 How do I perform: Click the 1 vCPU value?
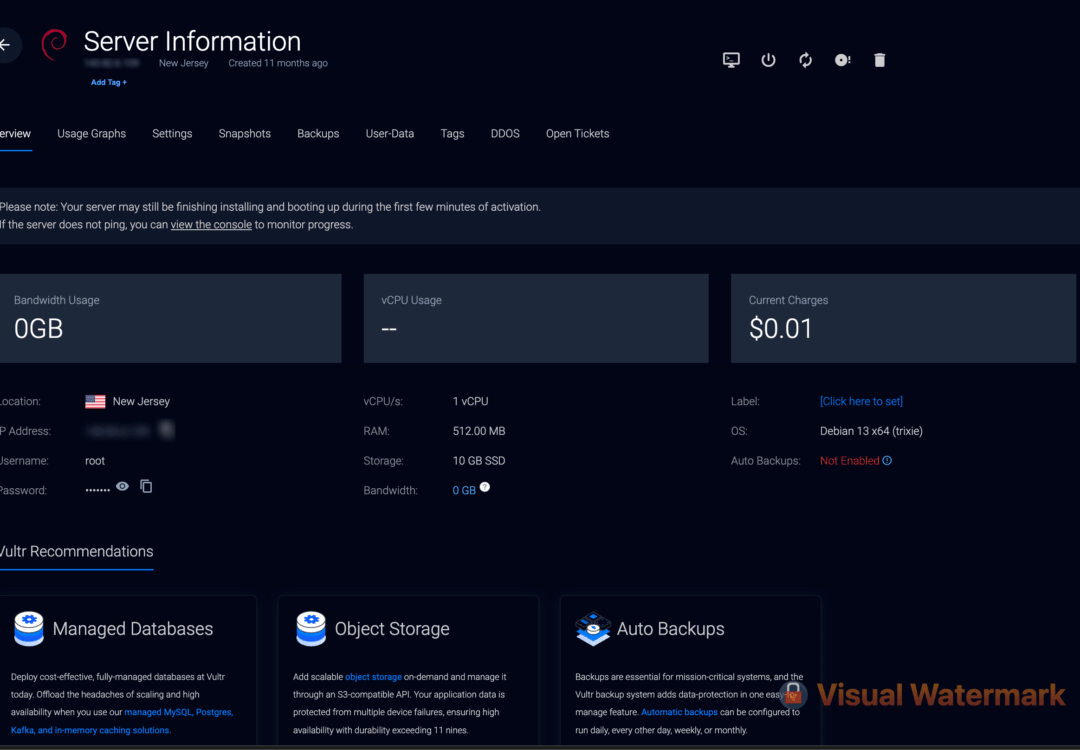click(x=470, y=402)
